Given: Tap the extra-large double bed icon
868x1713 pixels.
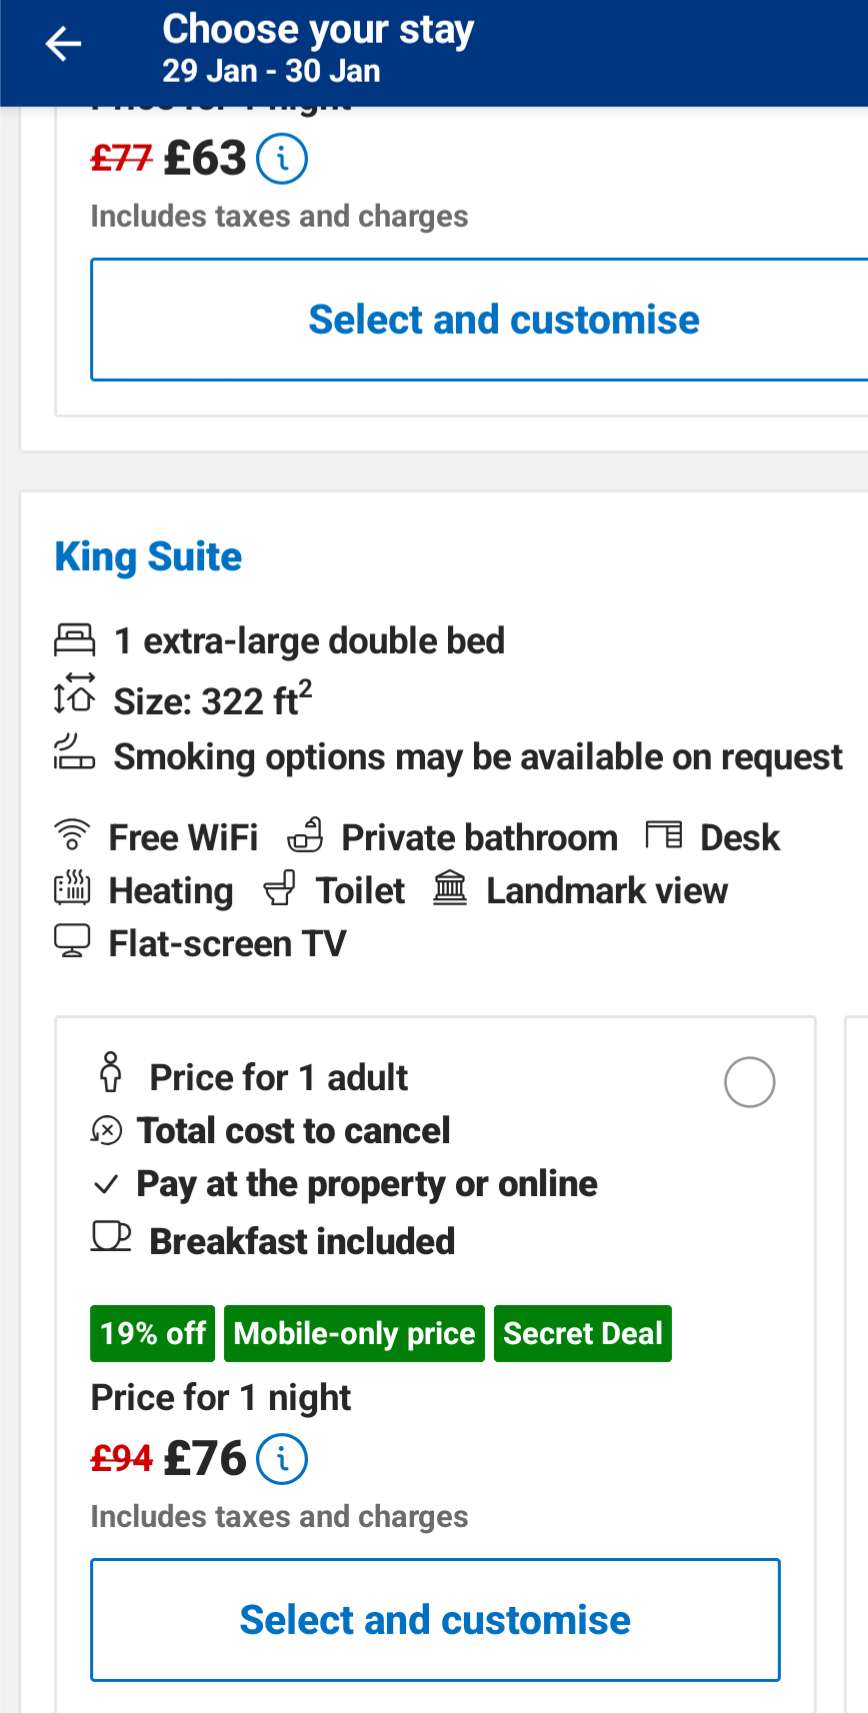Looking at the screenshot, I should point(74,640).
